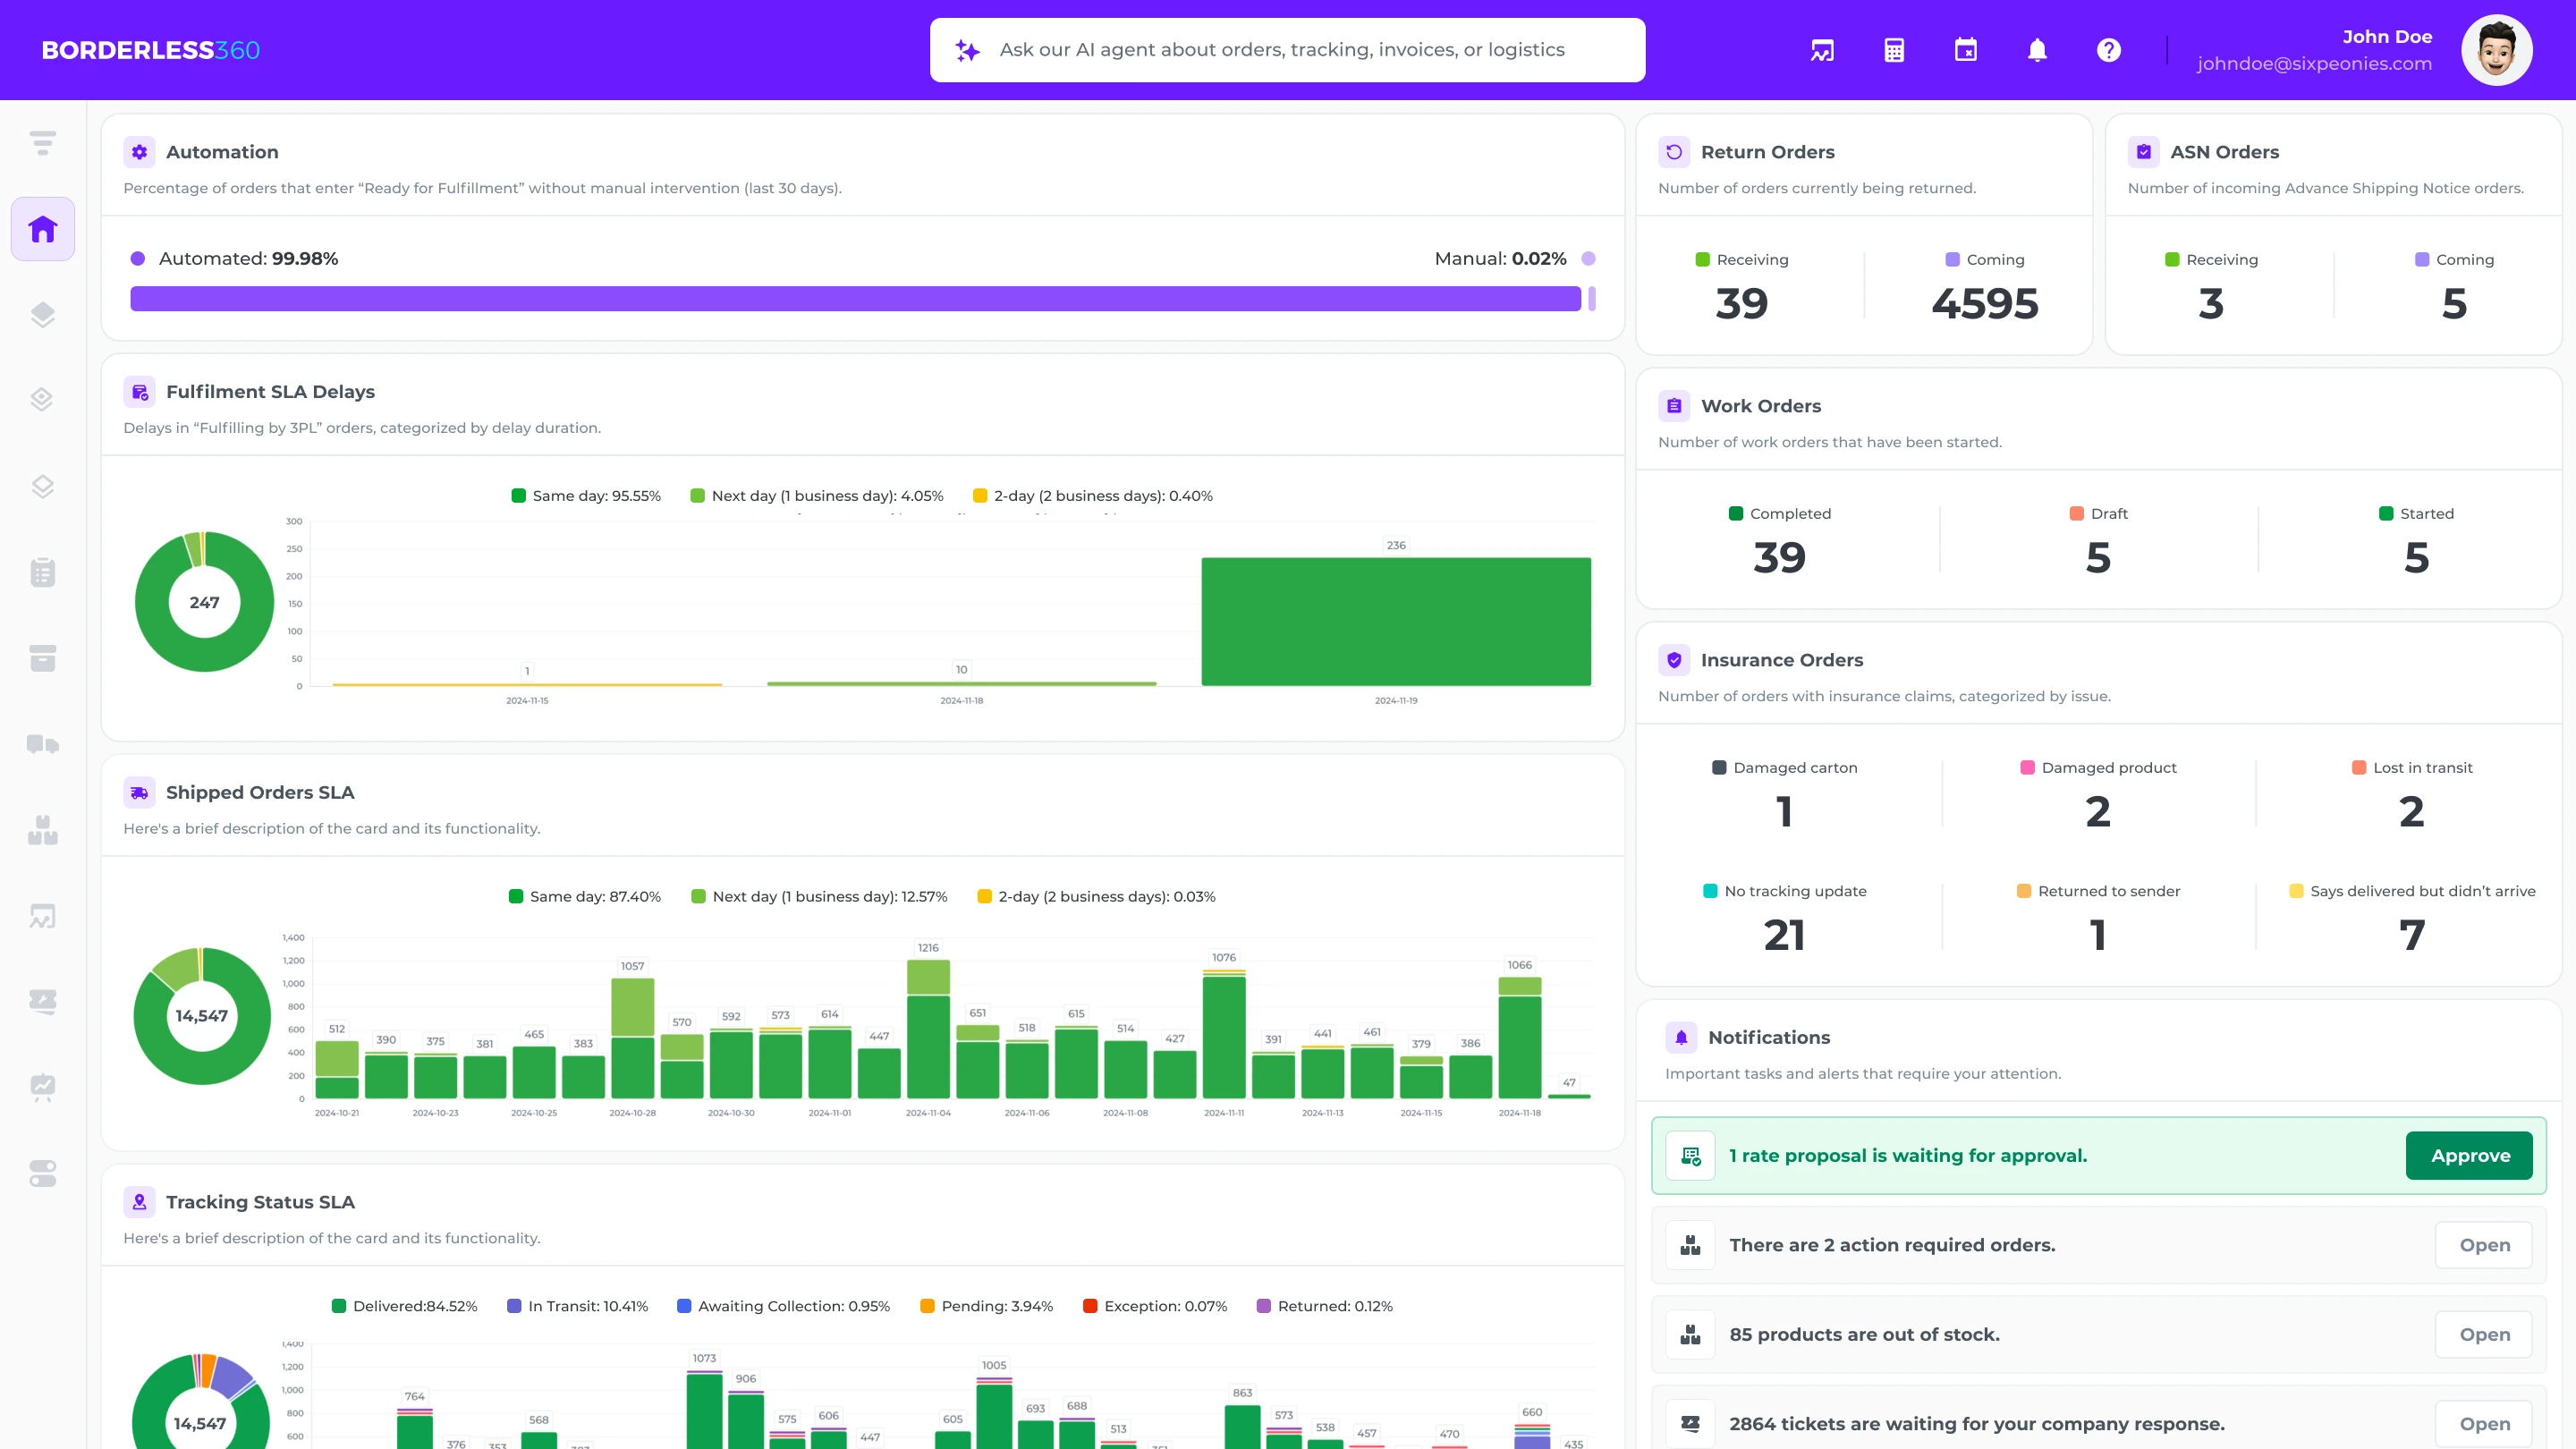Click the help question mark icon
2576x1449 pixels.
click(2108, 50)
